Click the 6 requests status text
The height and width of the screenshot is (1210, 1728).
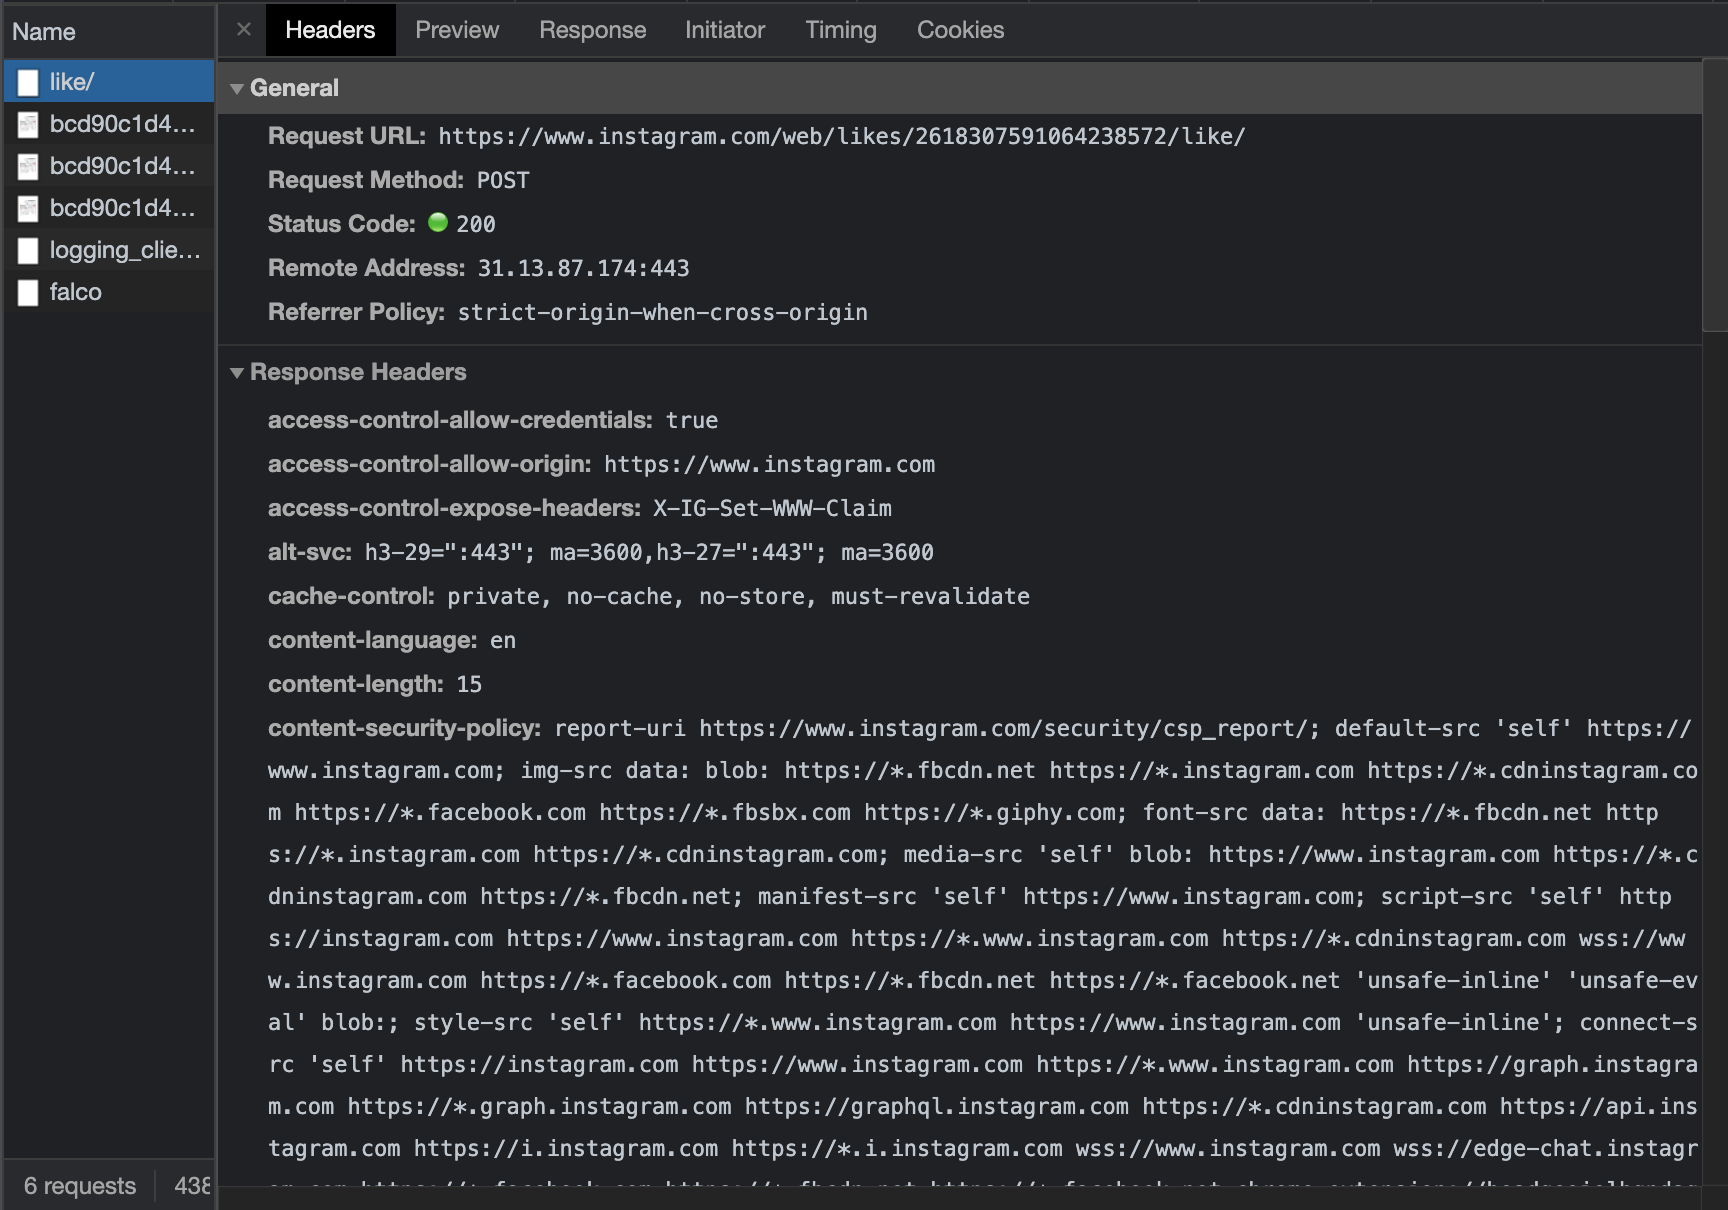pos(80,1186)
